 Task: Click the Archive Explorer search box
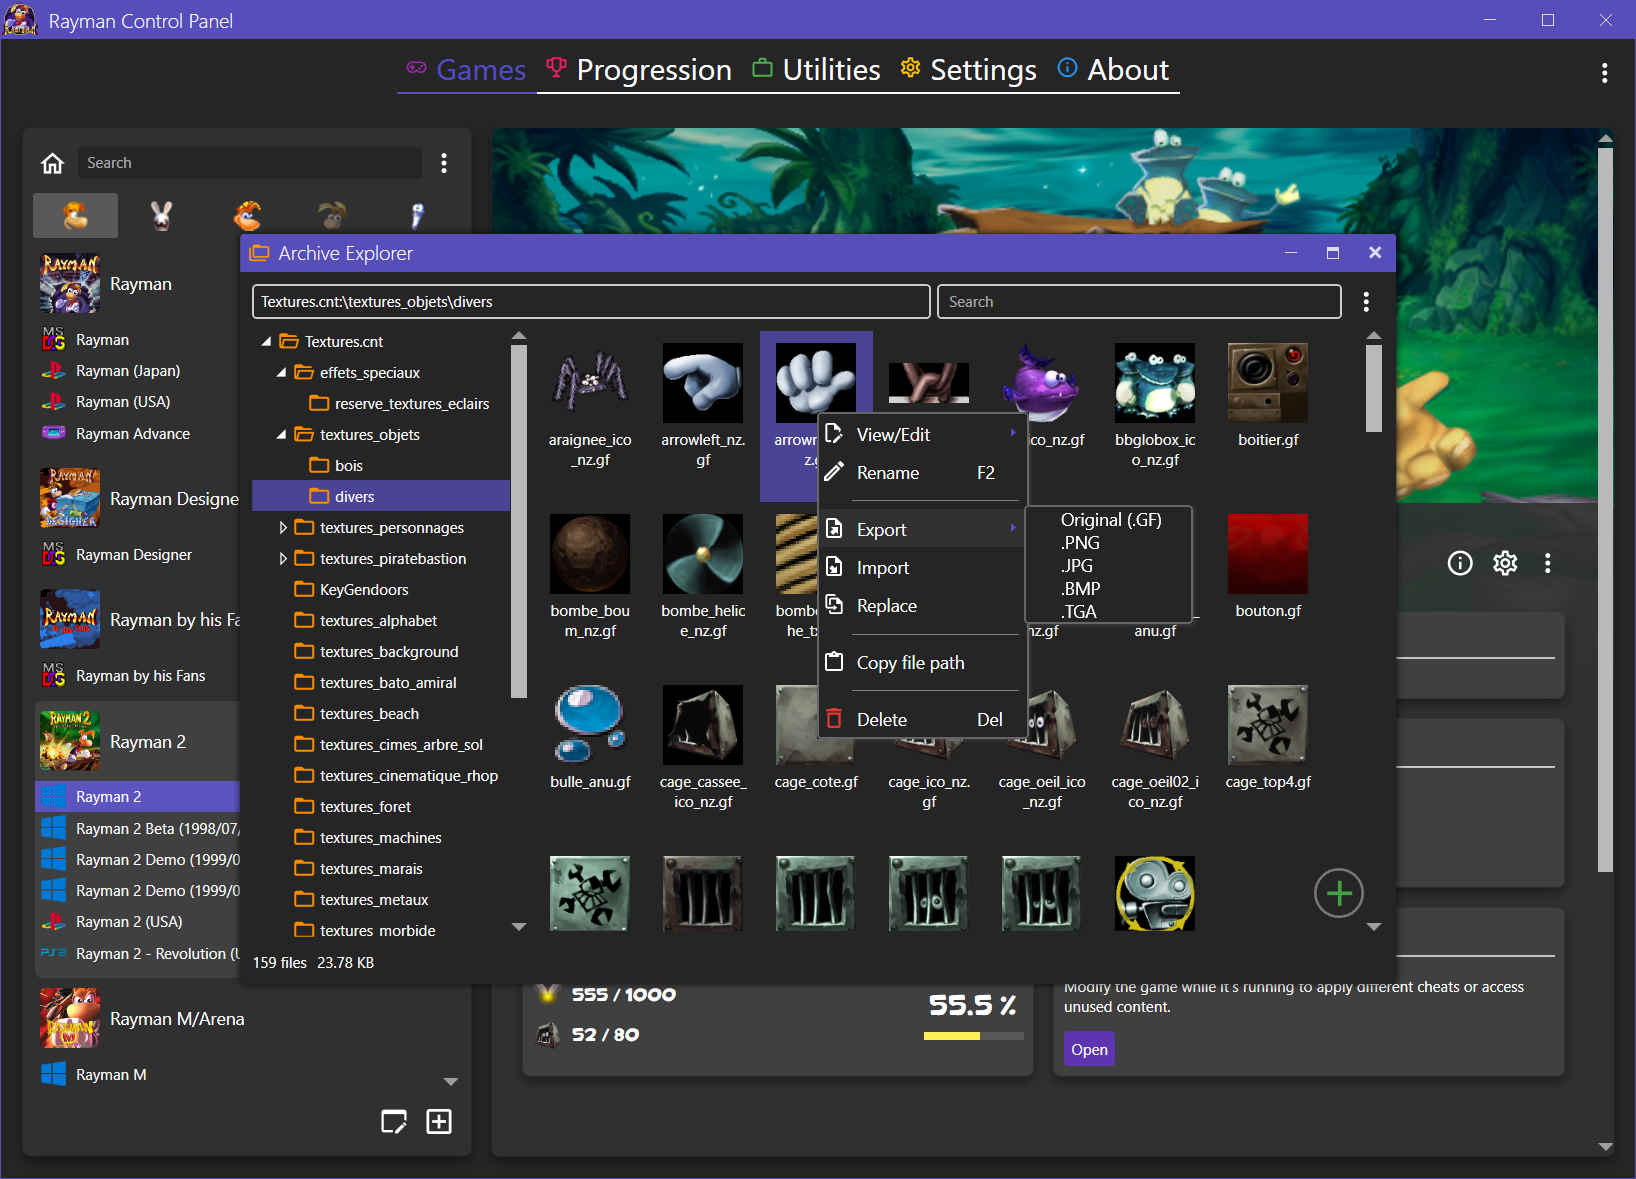1139,302
